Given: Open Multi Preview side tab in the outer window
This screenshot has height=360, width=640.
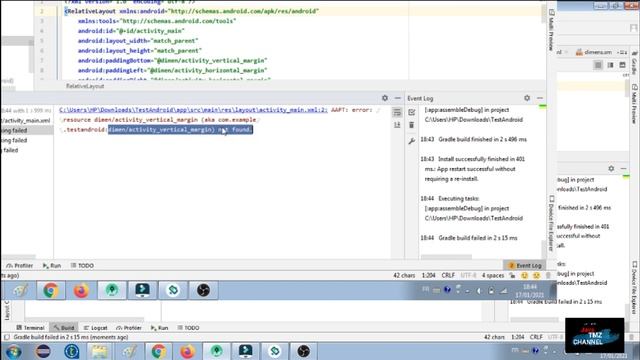Looking at the screenshot, I should 635,104.
